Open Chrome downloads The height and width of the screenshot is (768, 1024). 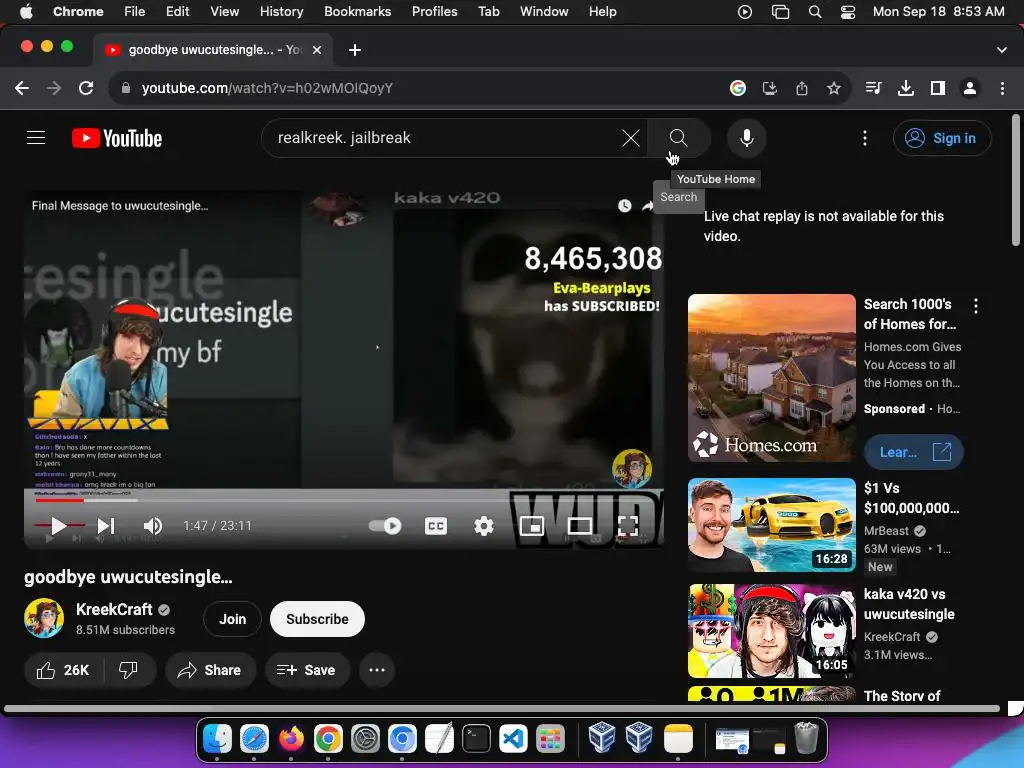click(906, 88)
